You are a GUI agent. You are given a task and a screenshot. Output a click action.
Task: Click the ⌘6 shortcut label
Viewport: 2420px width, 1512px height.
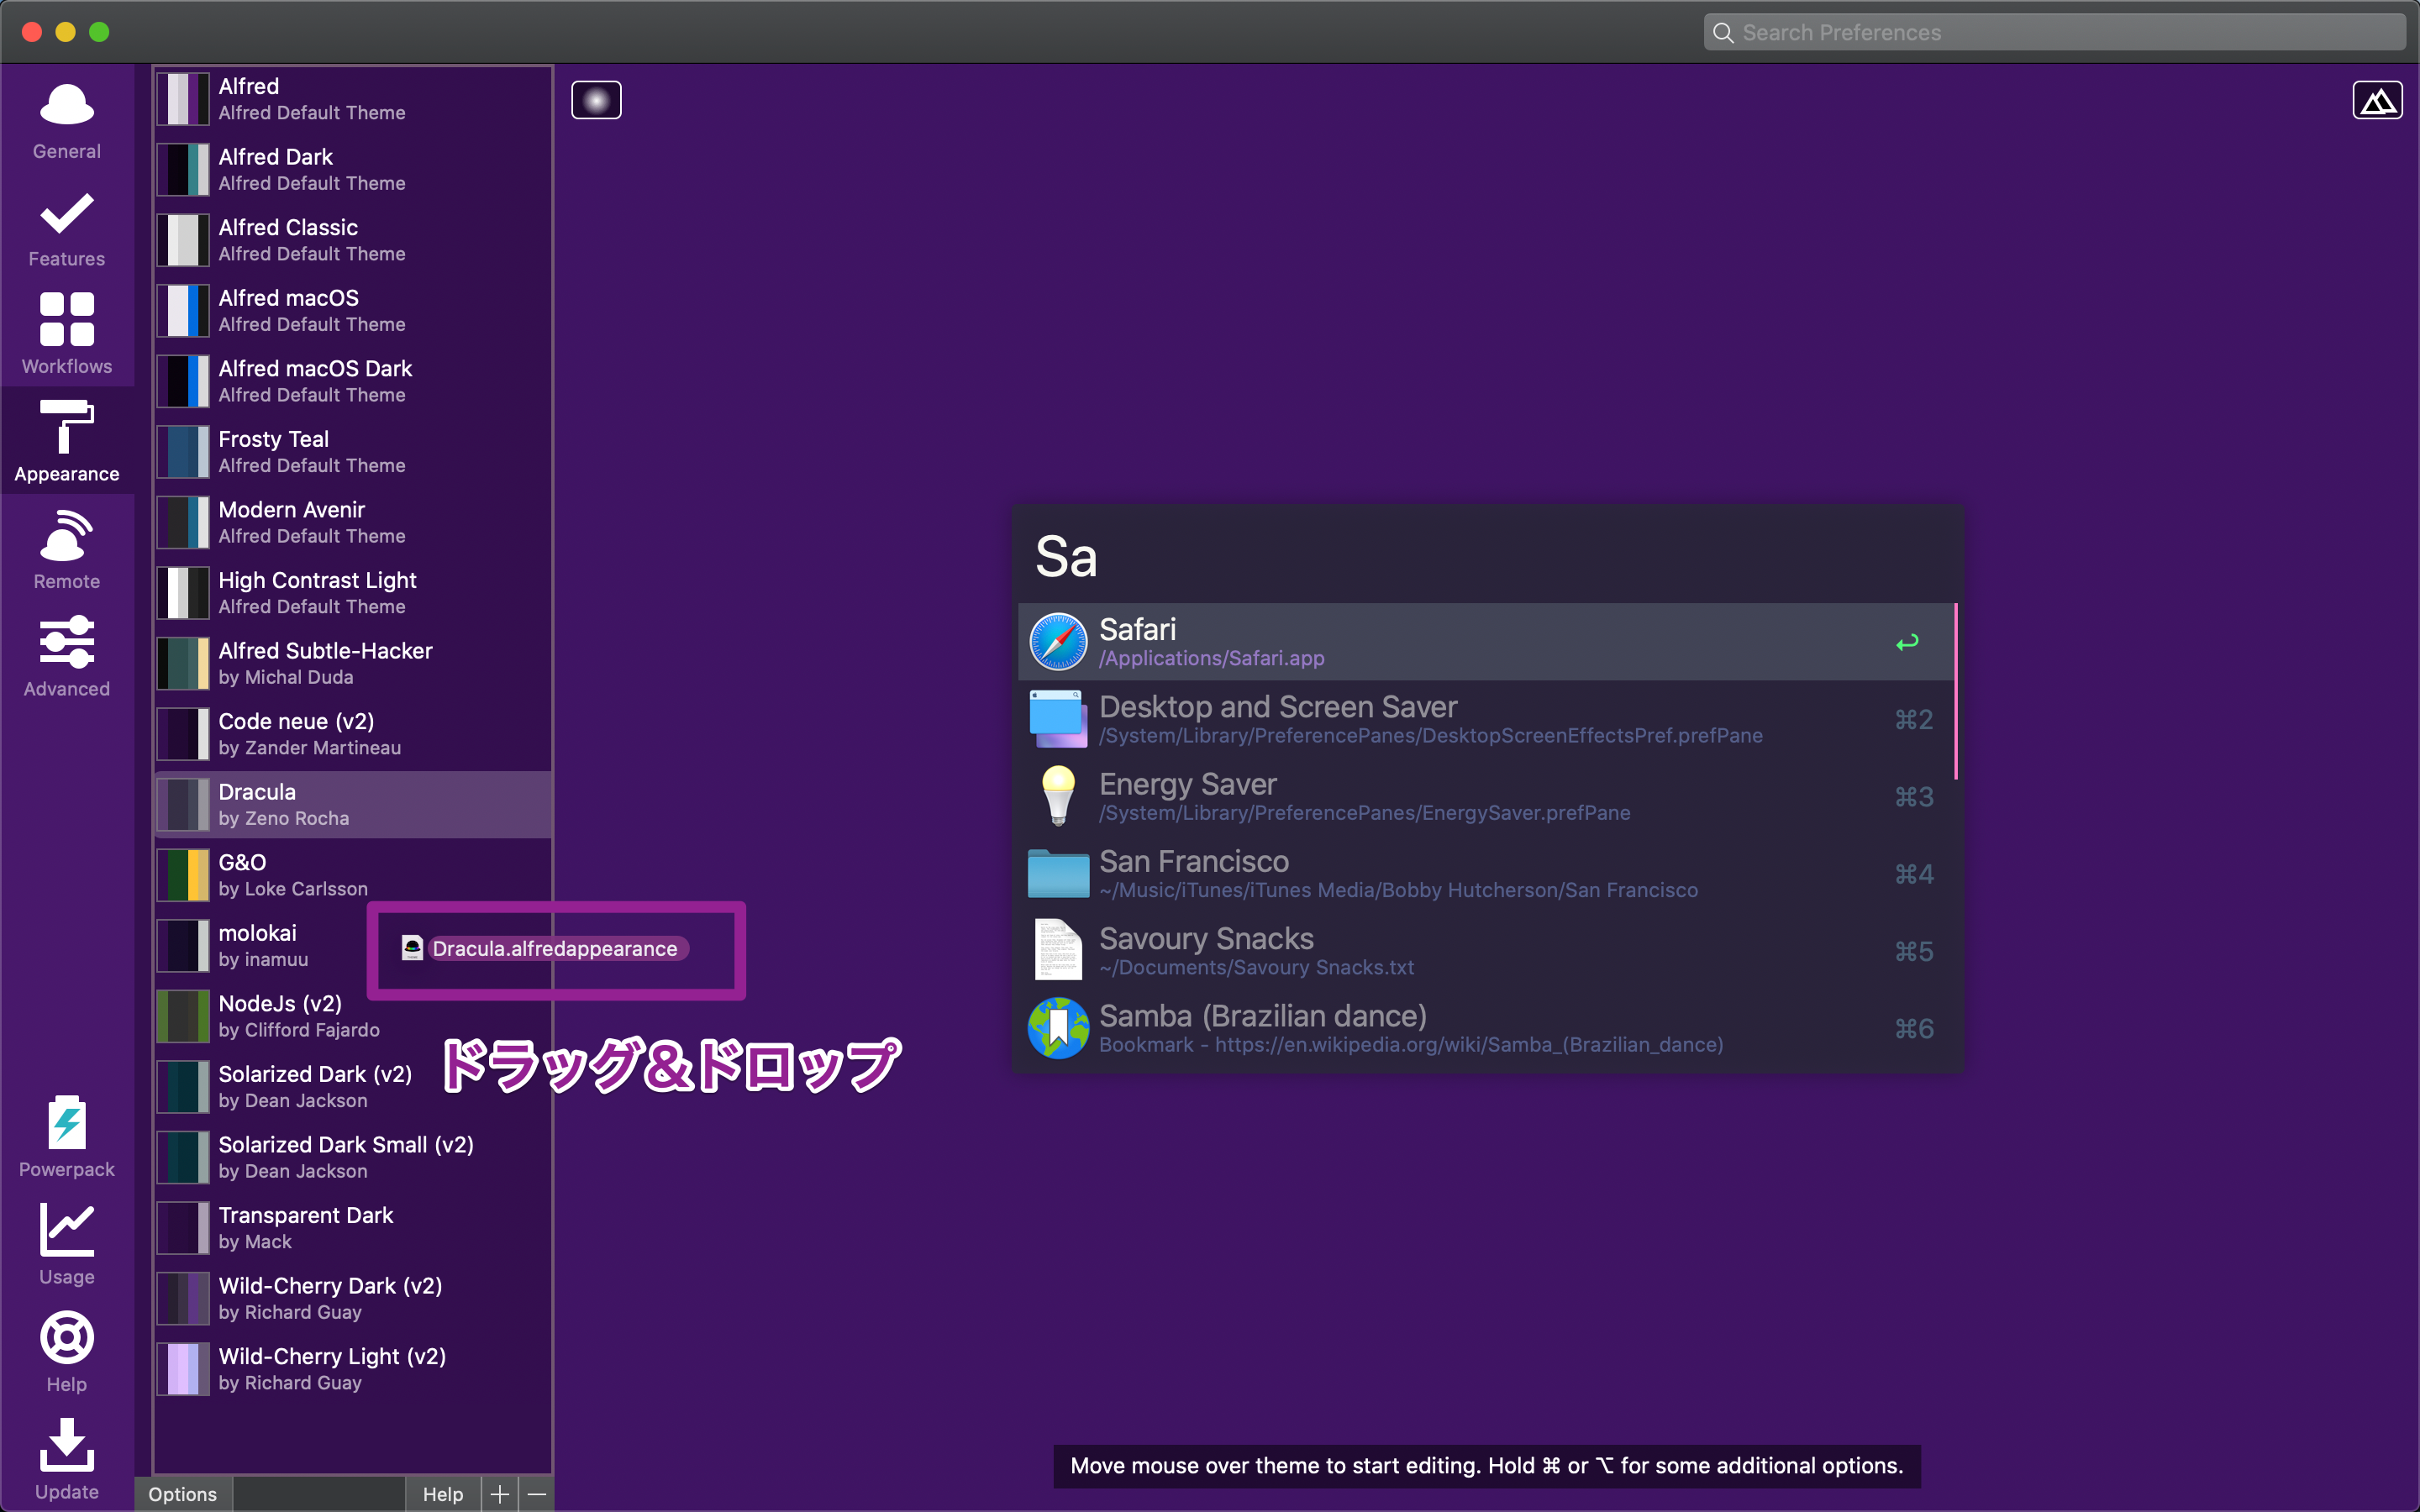[1914, 1029]
